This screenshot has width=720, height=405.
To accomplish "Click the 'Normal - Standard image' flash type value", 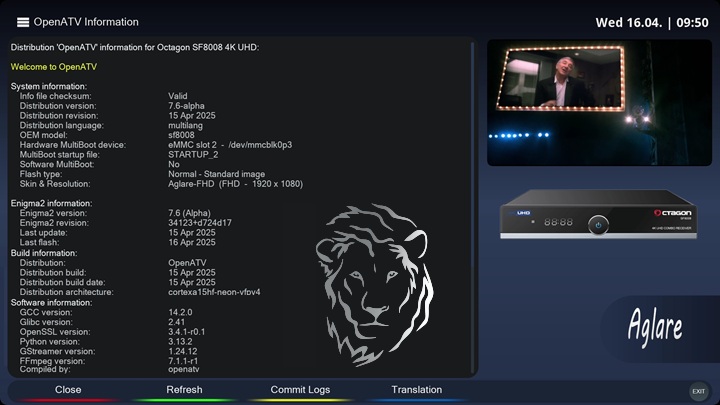I will (217, 174).
